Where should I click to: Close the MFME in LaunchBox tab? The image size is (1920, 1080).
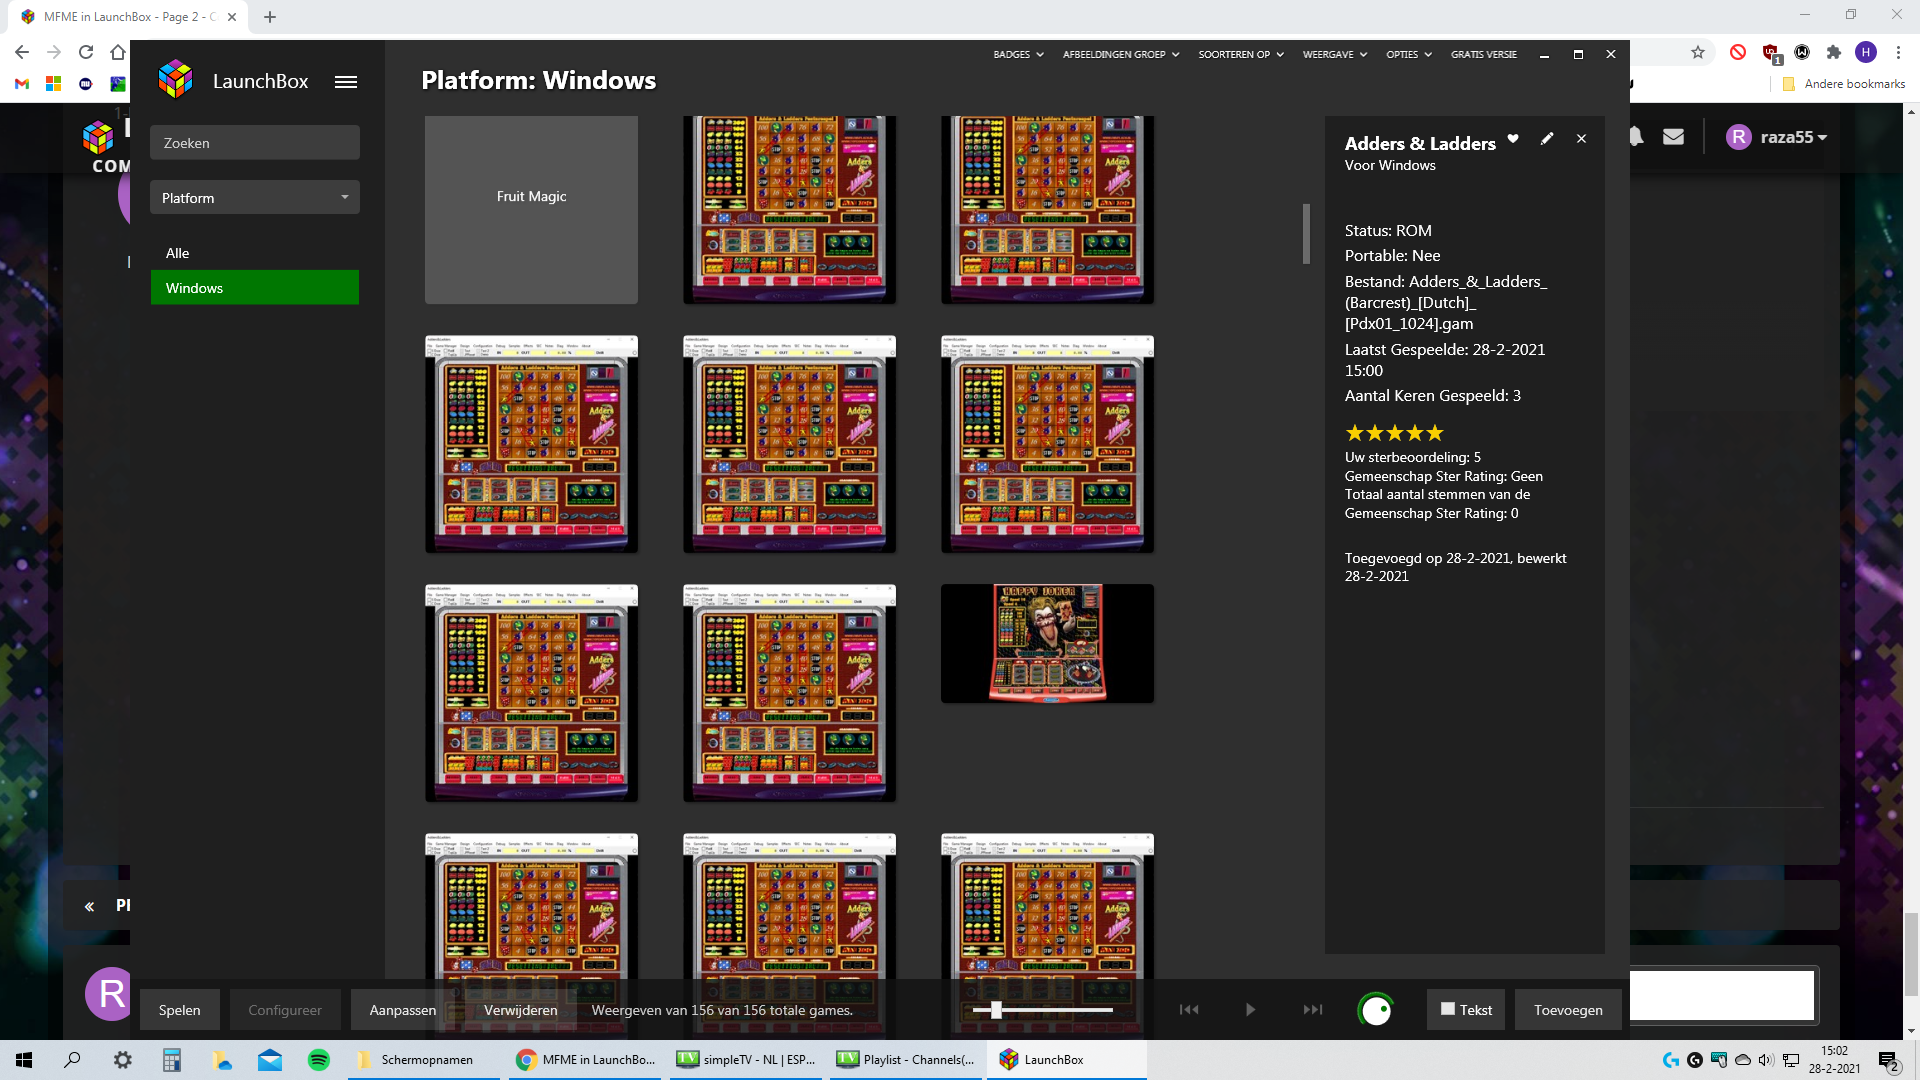point(232,17)
